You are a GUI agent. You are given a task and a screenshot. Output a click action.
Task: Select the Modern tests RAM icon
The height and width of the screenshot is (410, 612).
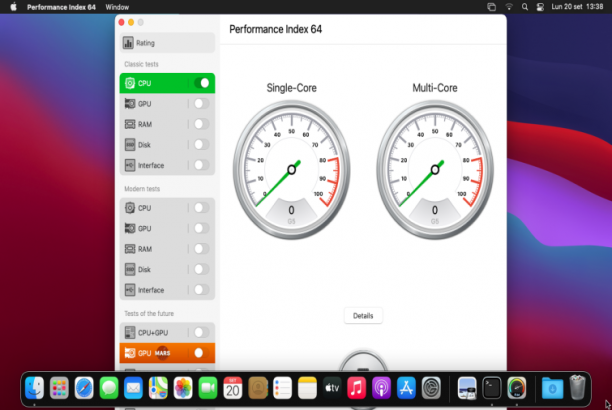[x=130, y=249]
